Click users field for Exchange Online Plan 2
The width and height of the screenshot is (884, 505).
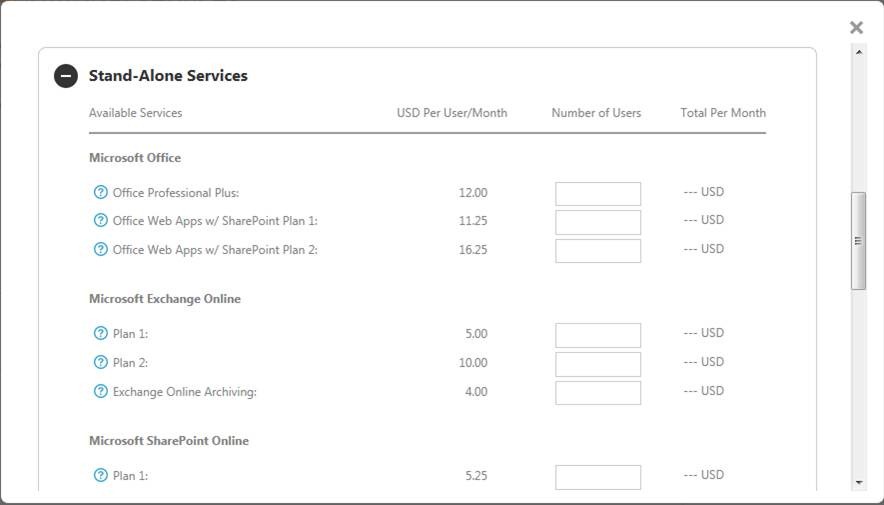pyautogui.click(x=598, y=364)
